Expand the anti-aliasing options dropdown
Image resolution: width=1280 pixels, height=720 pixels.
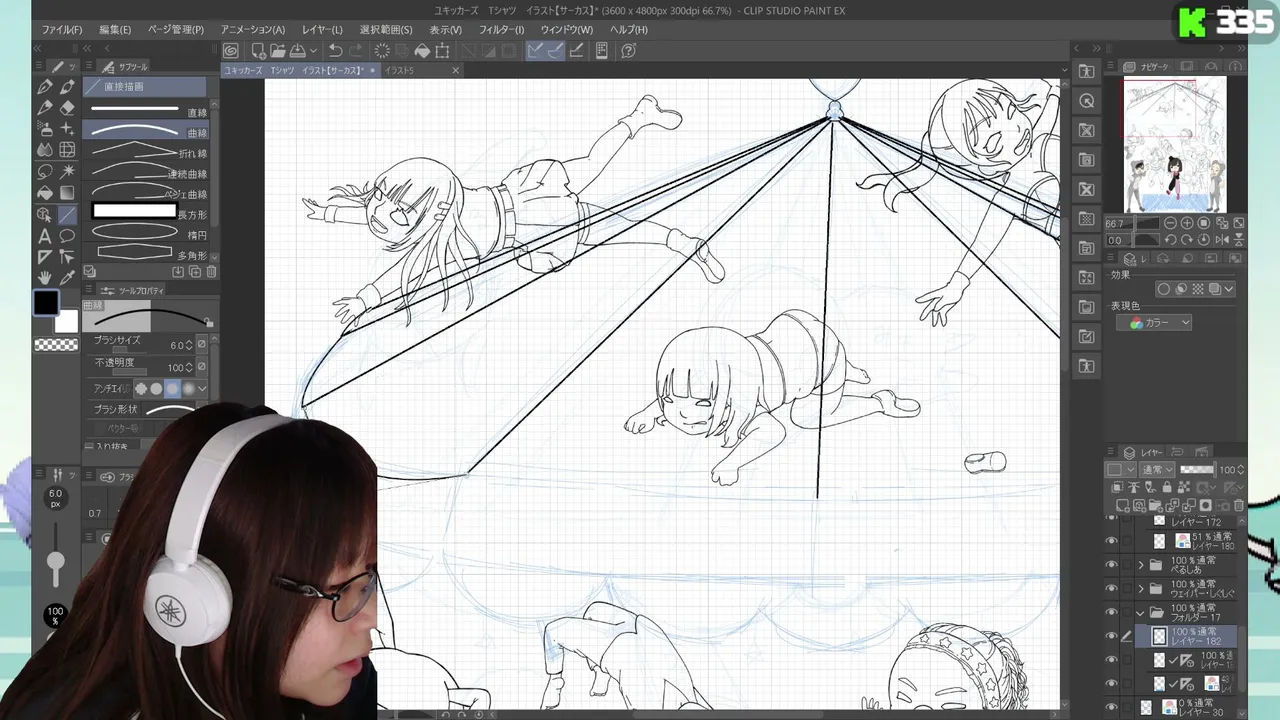coord(202,388)
